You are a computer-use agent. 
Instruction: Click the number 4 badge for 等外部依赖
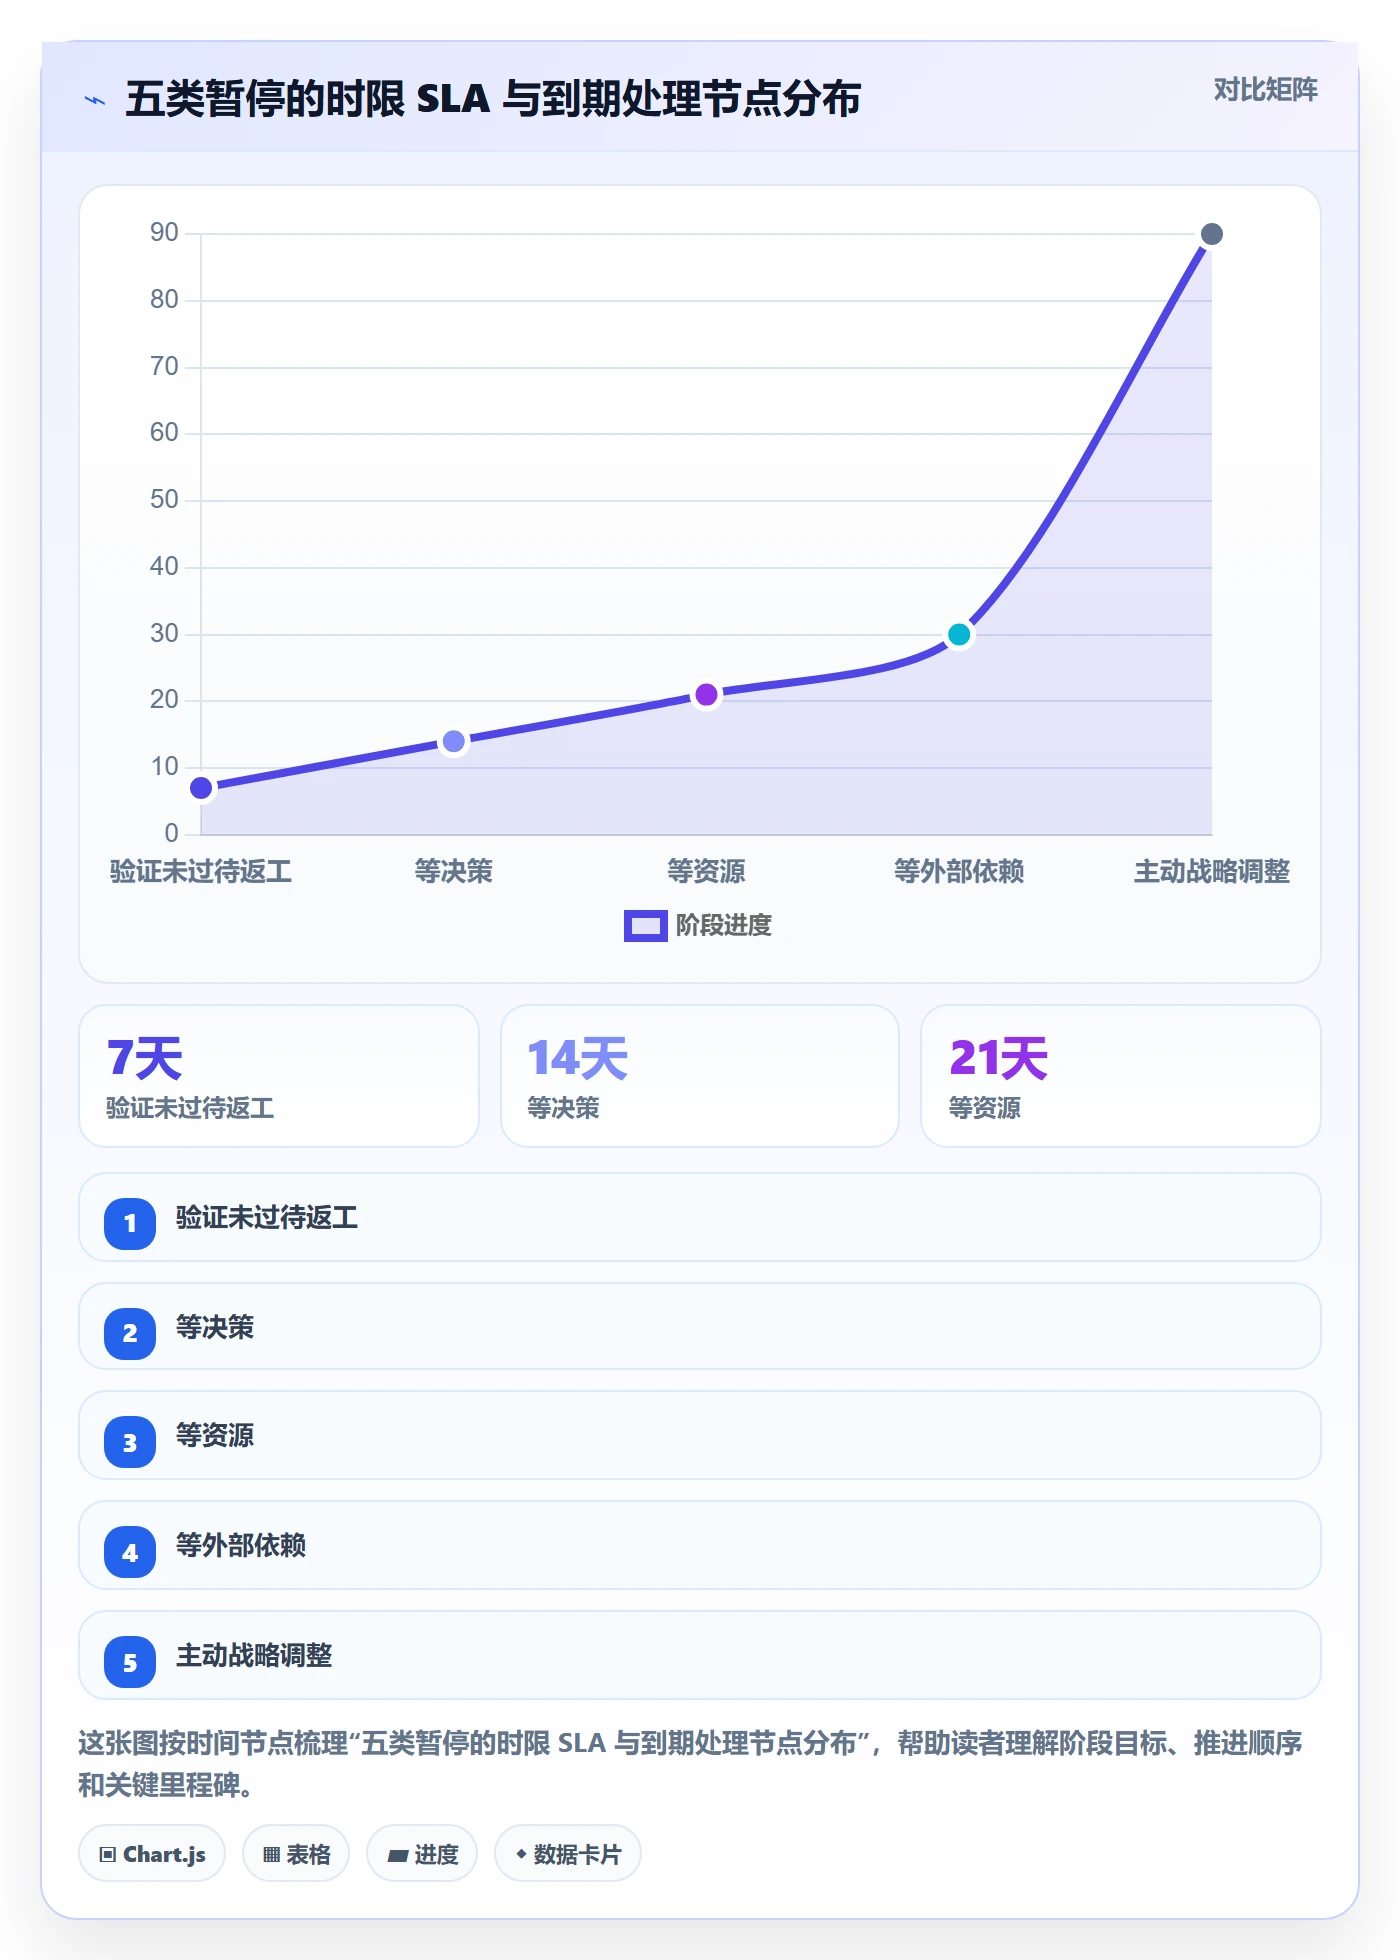coord(130,1552)
